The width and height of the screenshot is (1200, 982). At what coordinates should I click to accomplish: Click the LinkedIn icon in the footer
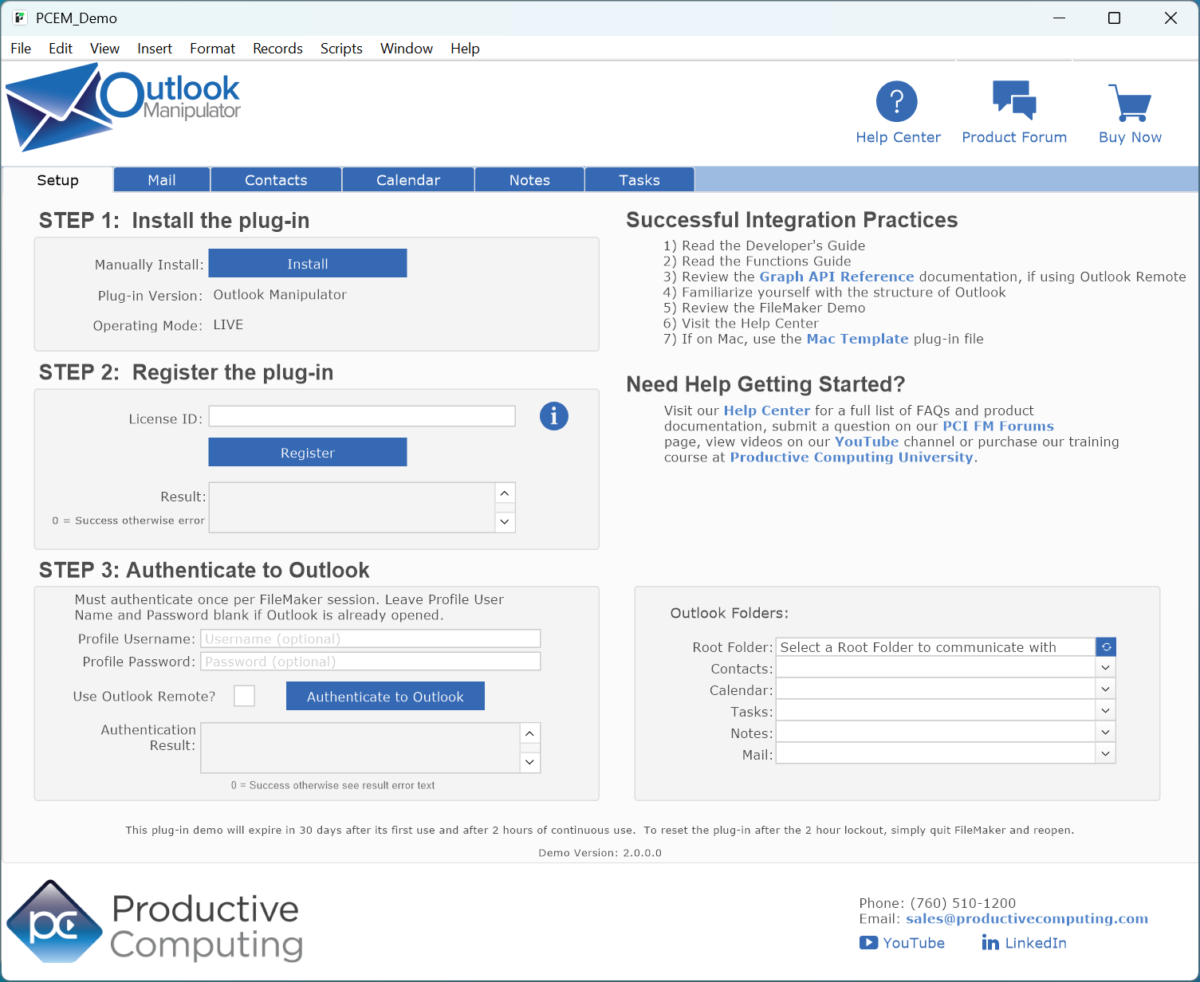(990, 943)
